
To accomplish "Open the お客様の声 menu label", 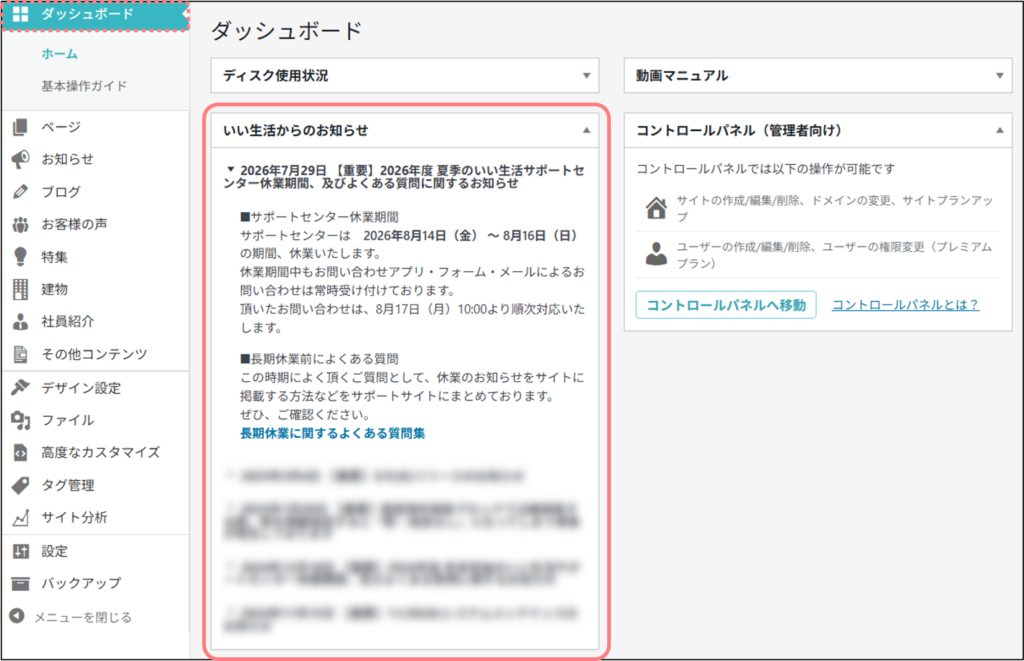I will tap(74, 224).
